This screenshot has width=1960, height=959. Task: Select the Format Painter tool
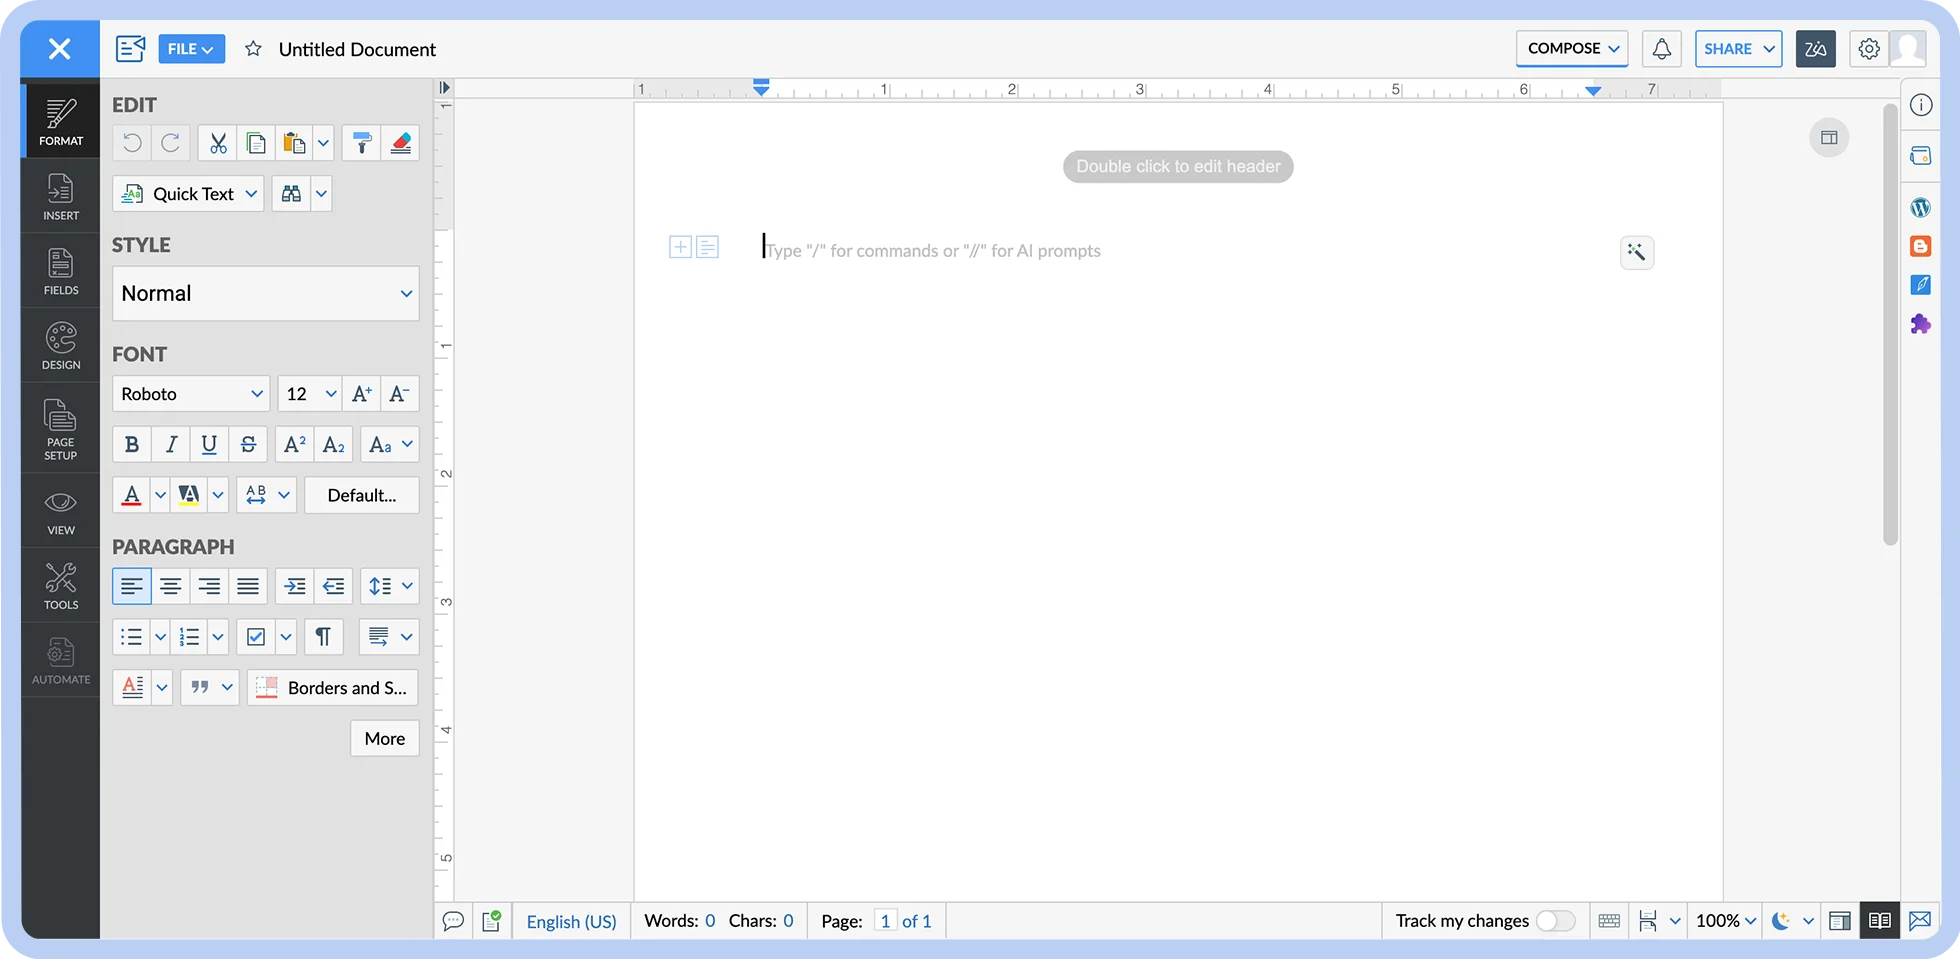[x=361, y=143]
